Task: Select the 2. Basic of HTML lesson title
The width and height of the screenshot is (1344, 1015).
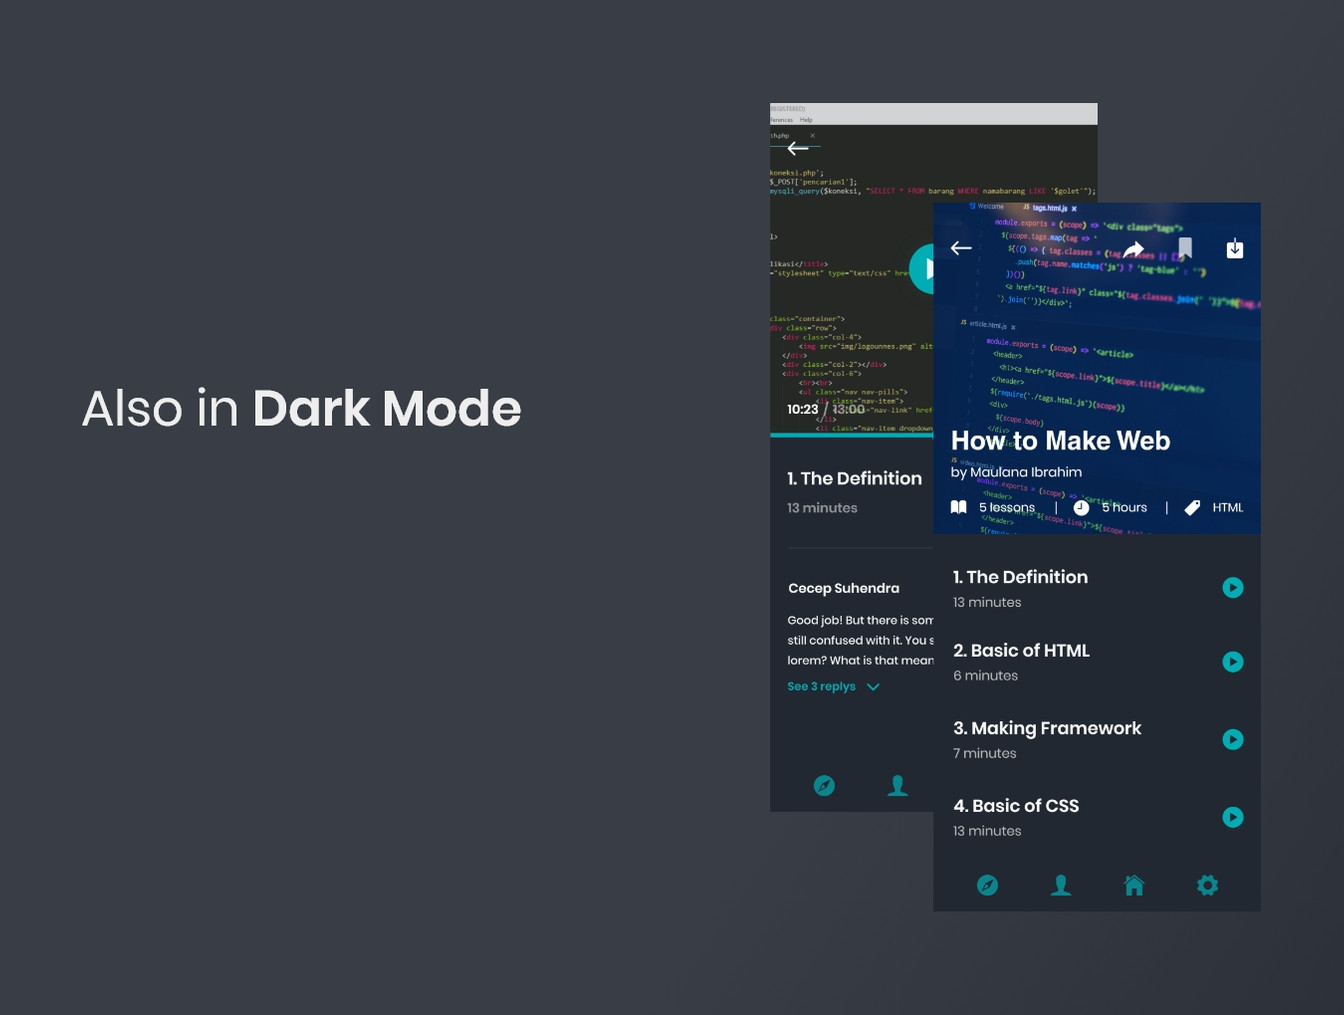Action: click(x=1021, y=651)
